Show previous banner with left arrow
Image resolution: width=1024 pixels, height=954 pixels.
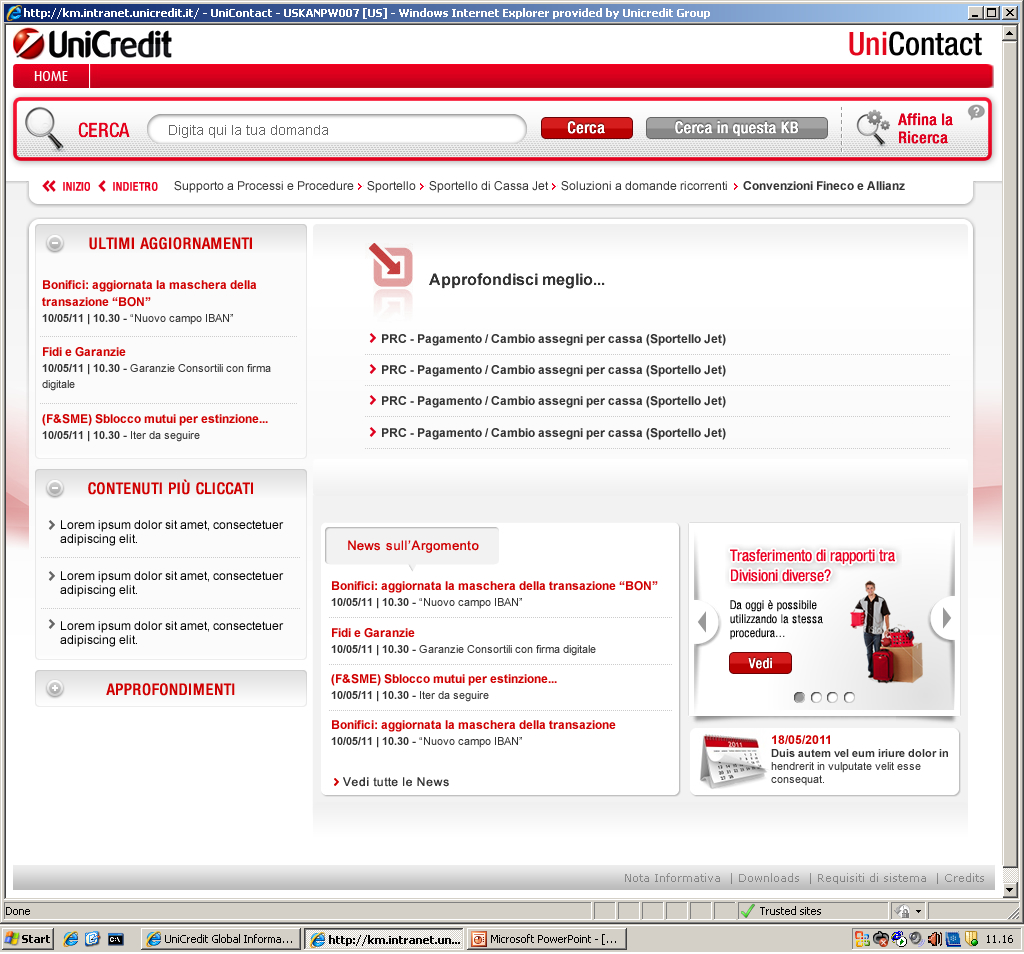click(x=703, y=621)
